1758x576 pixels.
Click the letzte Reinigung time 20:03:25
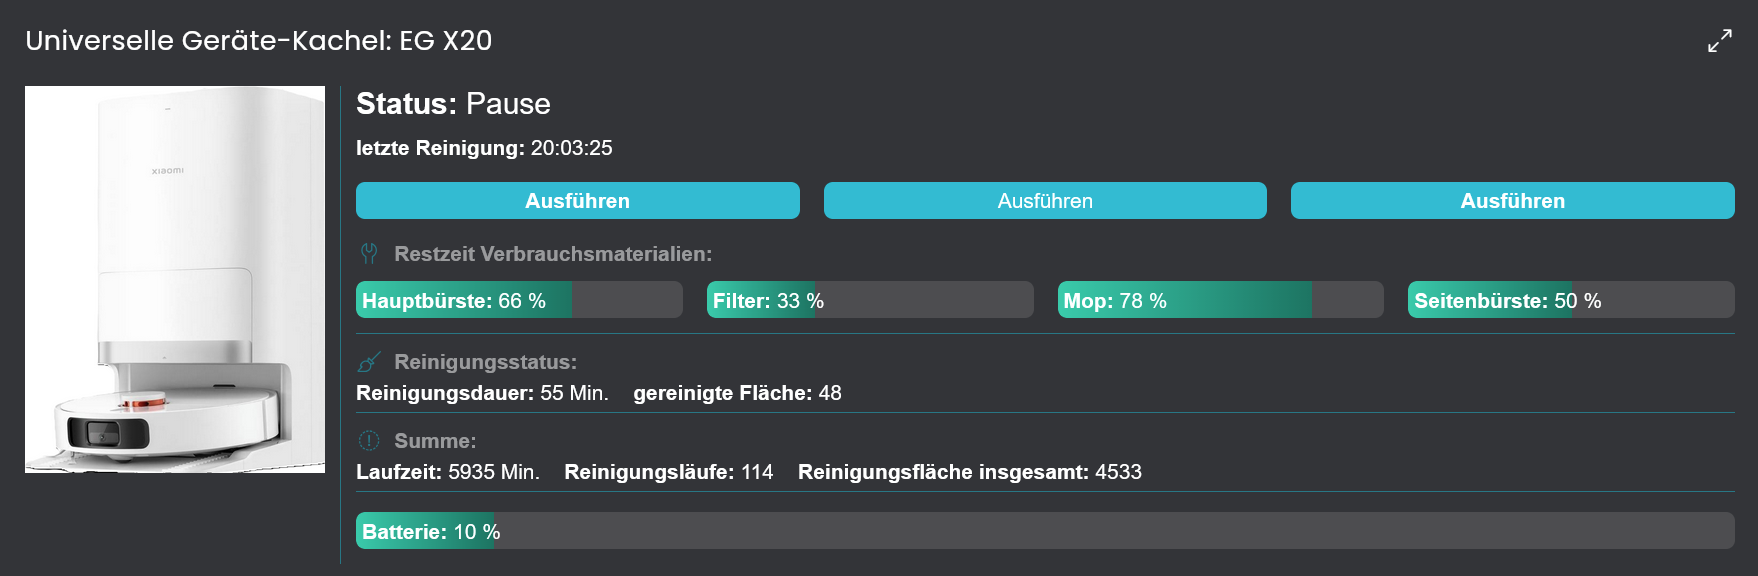(x=571, y=148)
